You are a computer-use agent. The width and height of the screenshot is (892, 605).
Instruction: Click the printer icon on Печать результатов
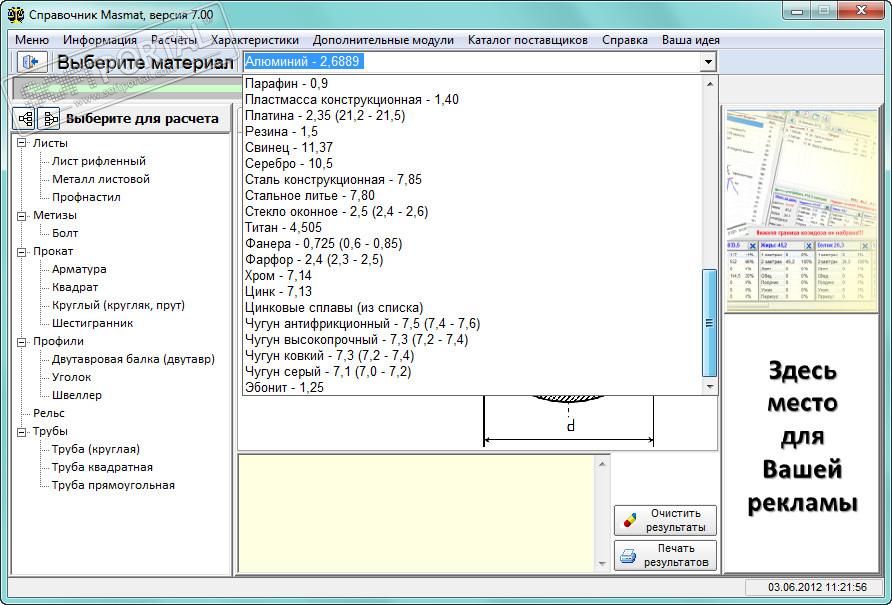point(627,555)
